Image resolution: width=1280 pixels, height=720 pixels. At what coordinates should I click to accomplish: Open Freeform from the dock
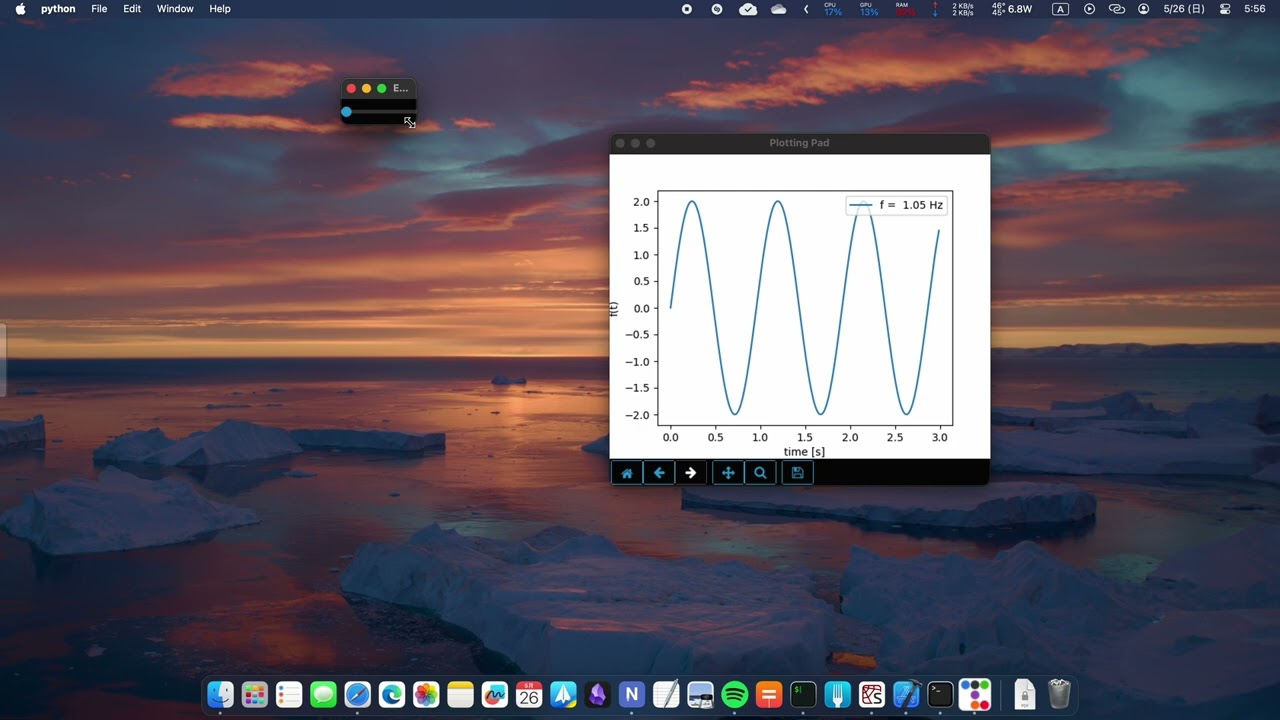[x=495, y=694]
